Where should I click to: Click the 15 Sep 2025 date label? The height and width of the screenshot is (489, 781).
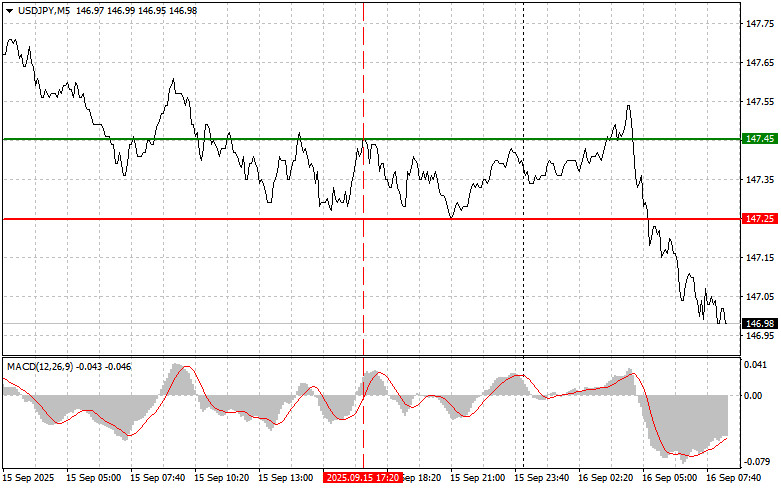(x=28, y=478)
